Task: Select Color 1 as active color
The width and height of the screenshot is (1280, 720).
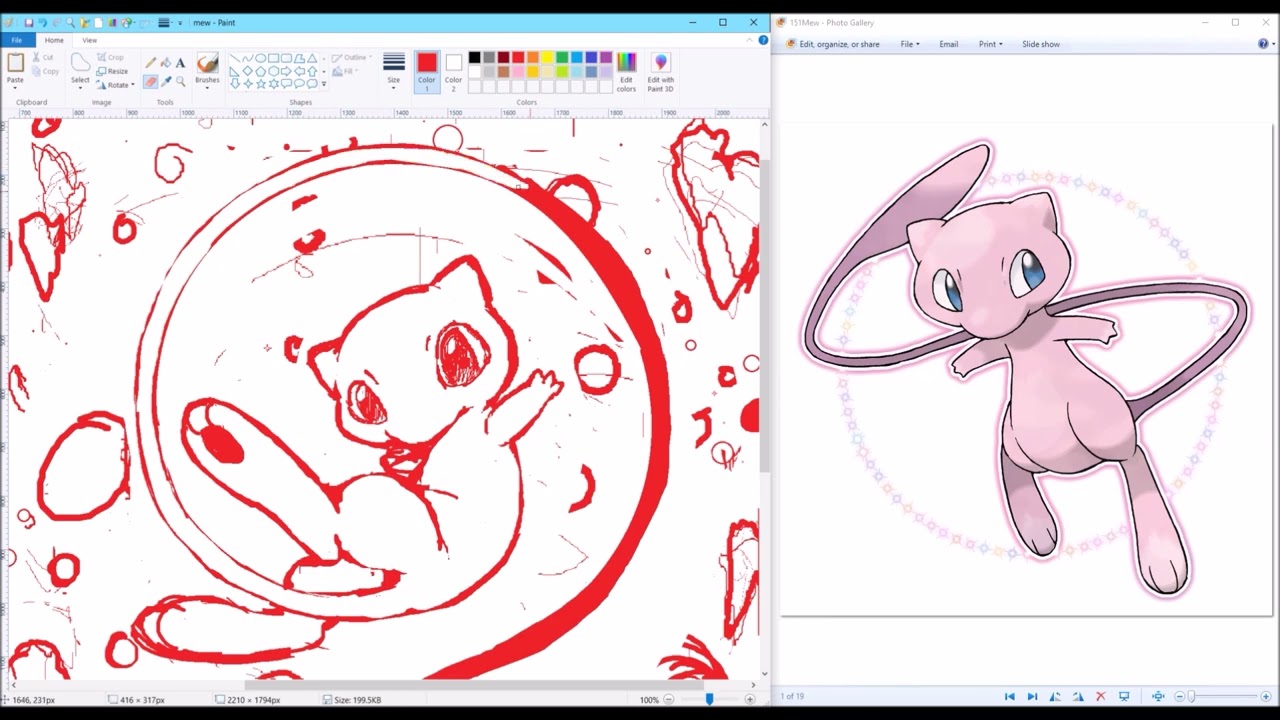Action: (x=427, y=73)
